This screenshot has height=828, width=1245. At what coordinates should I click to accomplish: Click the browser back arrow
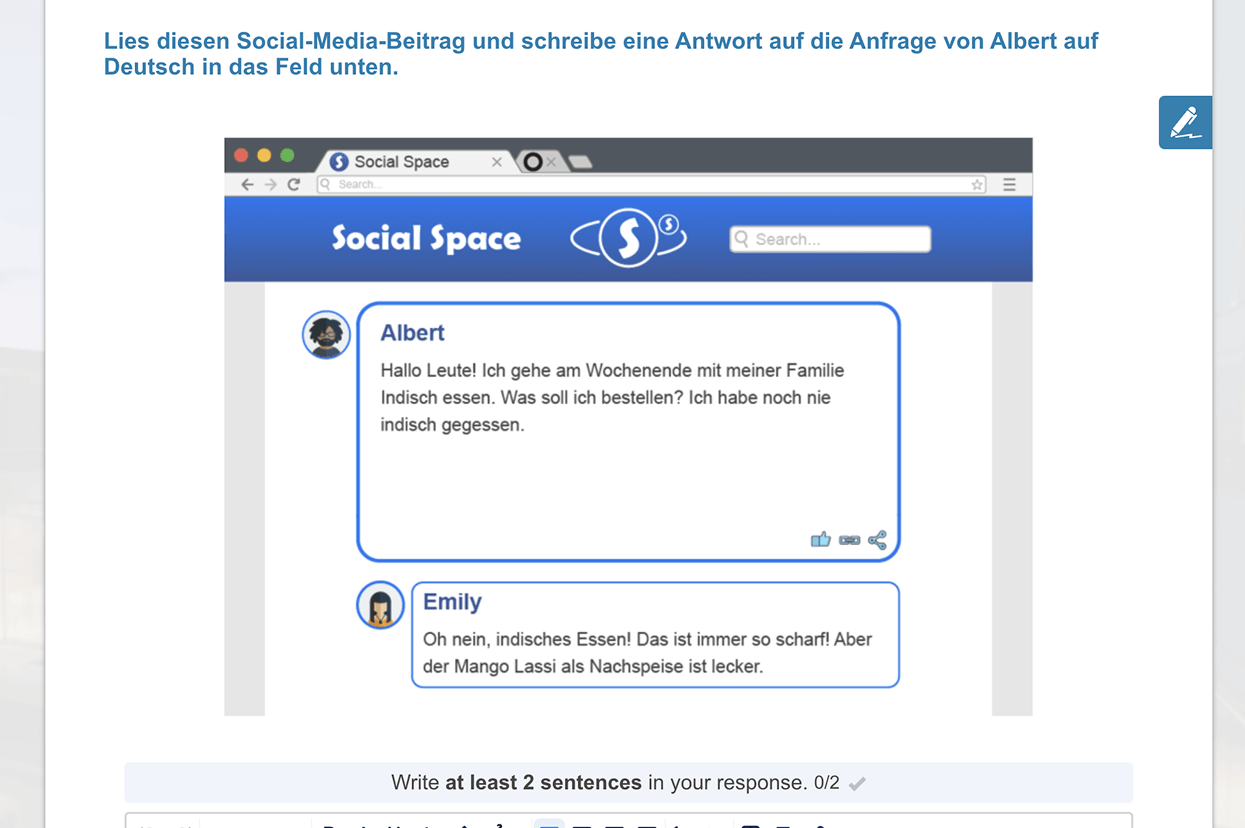coord(247,184)
